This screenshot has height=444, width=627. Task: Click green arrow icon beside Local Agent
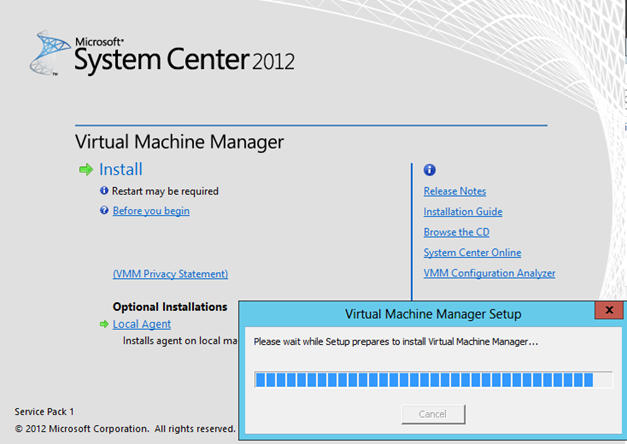click(104, 324)
